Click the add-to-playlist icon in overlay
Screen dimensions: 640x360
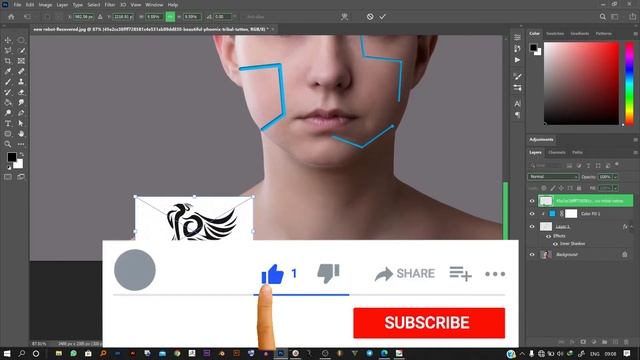coord(460,273)
